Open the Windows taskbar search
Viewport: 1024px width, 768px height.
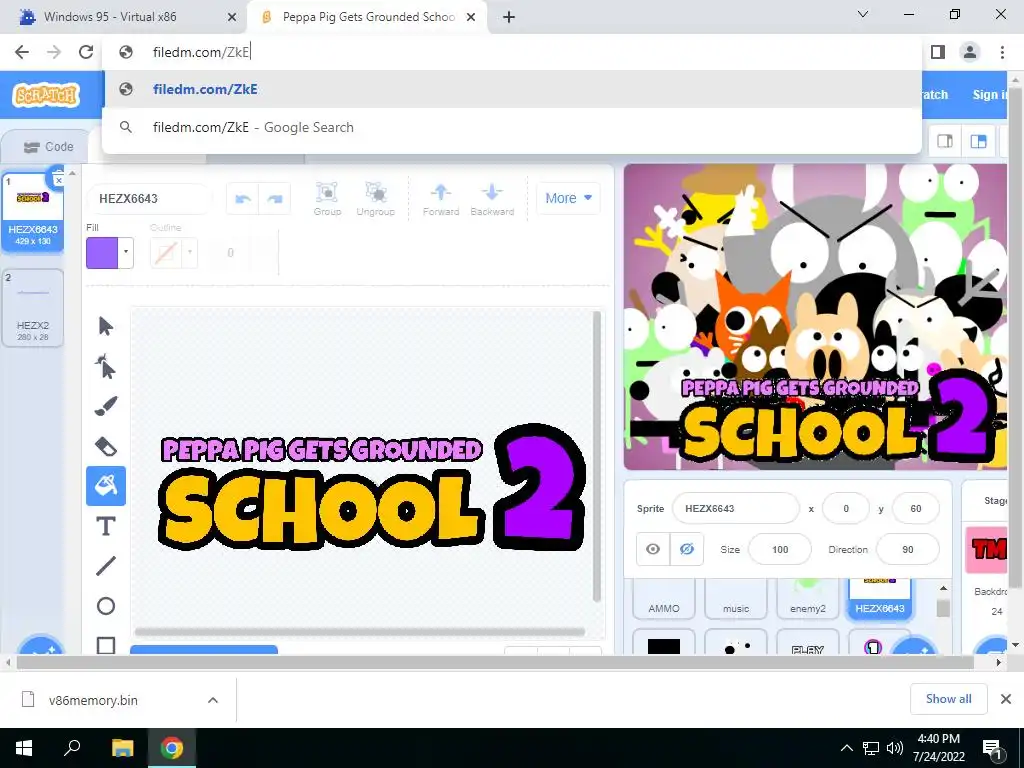(x=72, y=748)
